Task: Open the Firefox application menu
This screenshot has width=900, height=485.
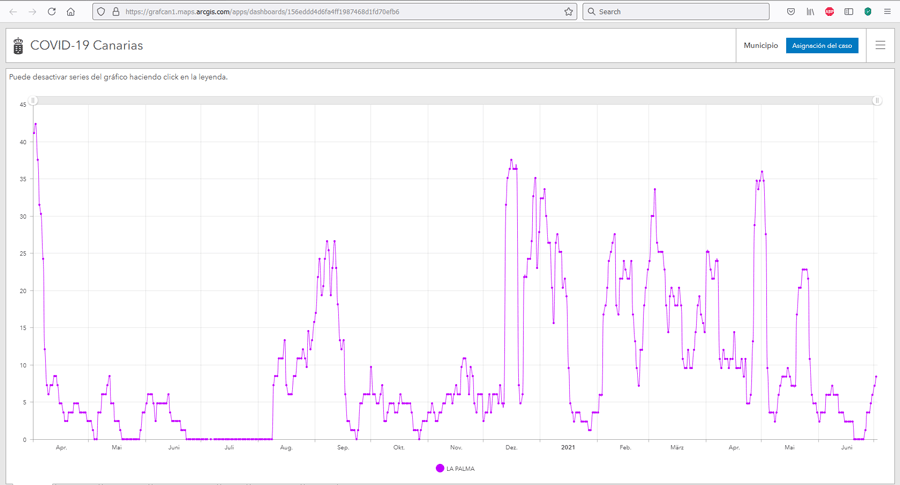Action: point(887,12)
